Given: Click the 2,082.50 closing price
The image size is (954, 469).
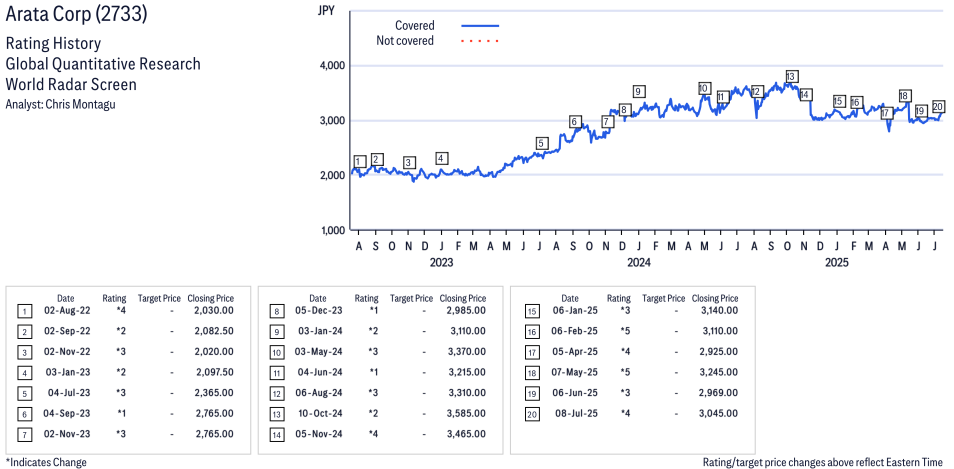Looking at the screenshot, I should tap(214, 331).
